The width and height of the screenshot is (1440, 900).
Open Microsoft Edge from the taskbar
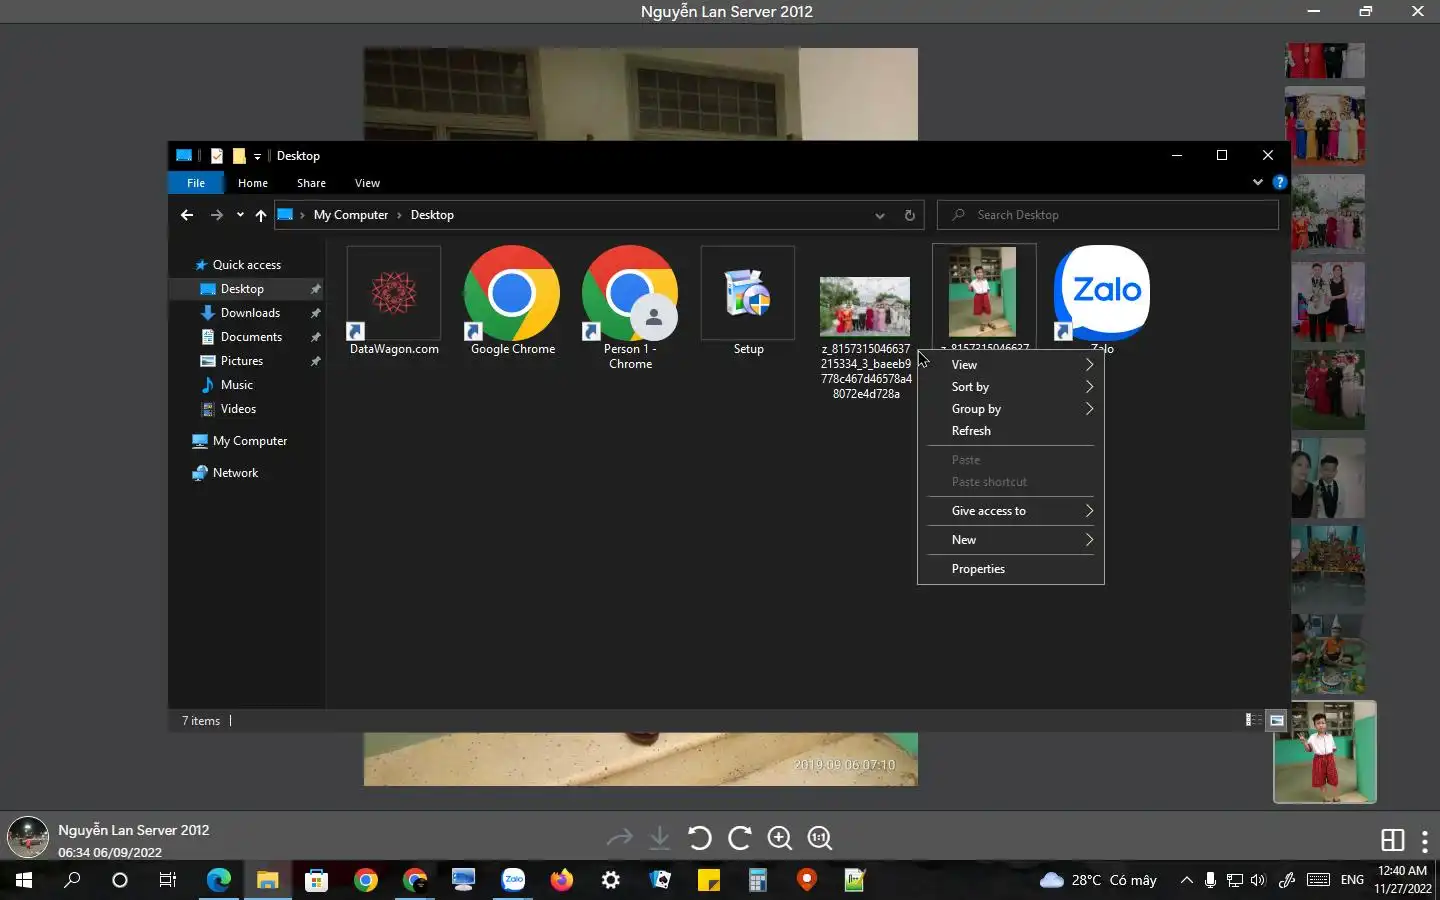click(x=218, y=880)
